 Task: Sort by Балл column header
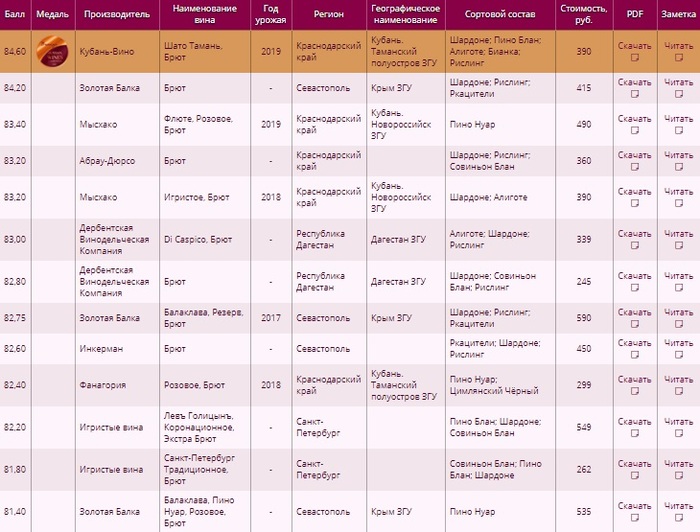tap(15, 14)
